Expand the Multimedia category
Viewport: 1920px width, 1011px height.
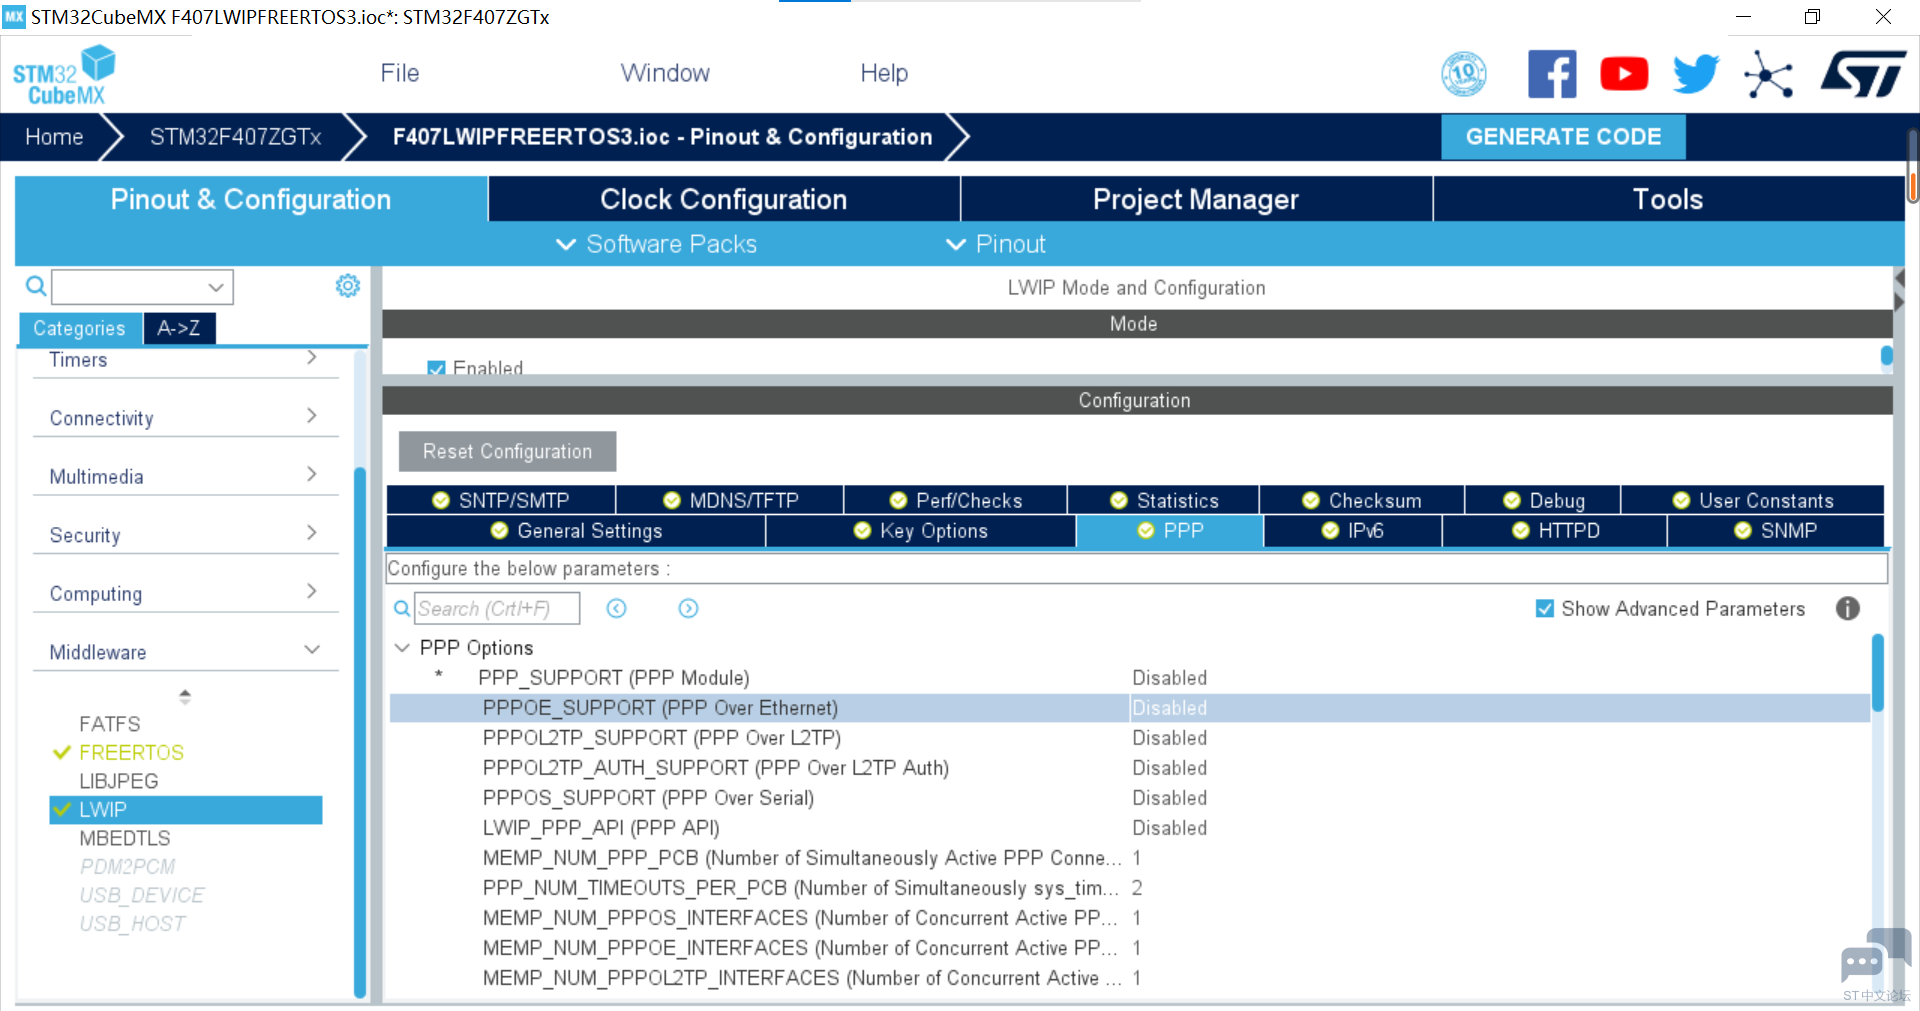tap(185, 476)
